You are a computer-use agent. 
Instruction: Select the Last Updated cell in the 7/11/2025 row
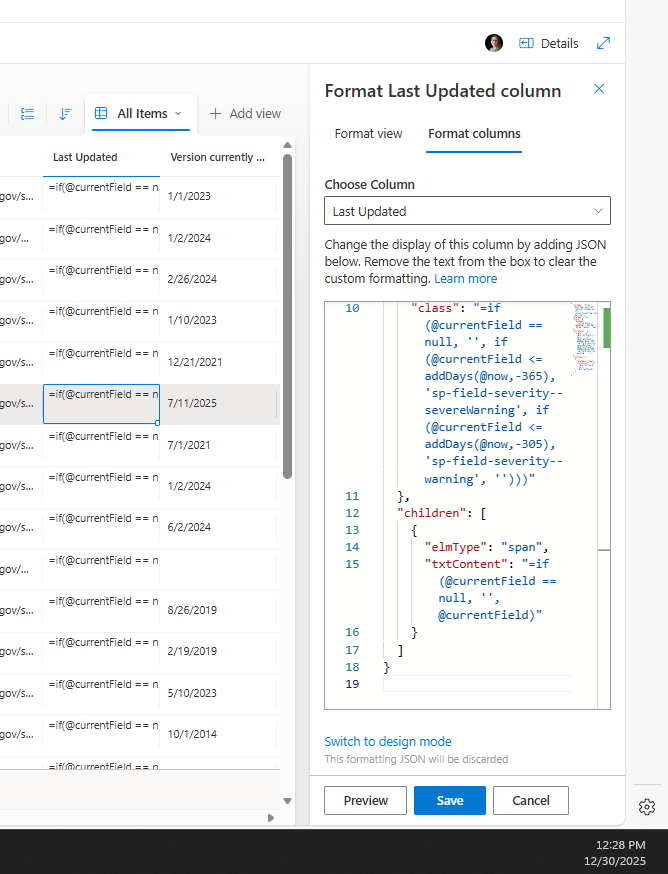[101, 403]
